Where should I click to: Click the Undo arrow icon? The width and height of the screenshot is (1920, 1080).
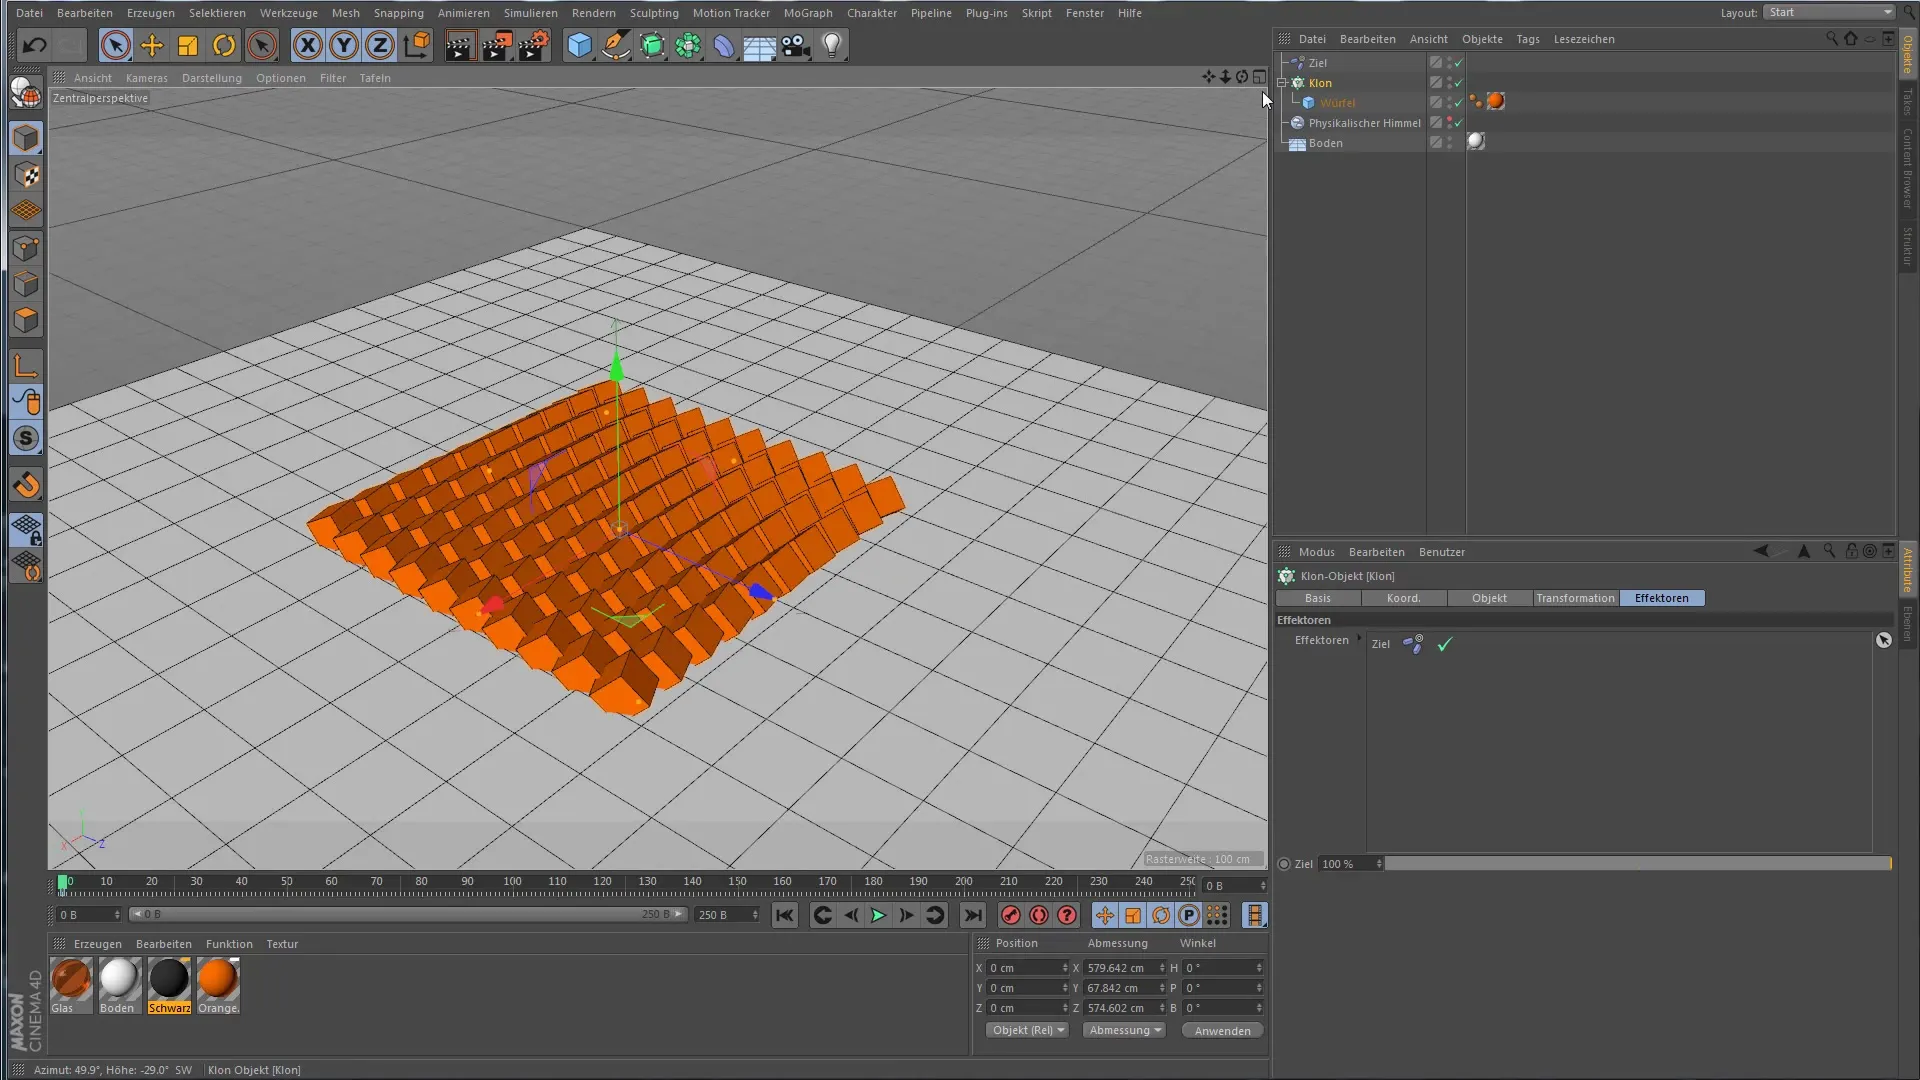(x=35, y=45)
